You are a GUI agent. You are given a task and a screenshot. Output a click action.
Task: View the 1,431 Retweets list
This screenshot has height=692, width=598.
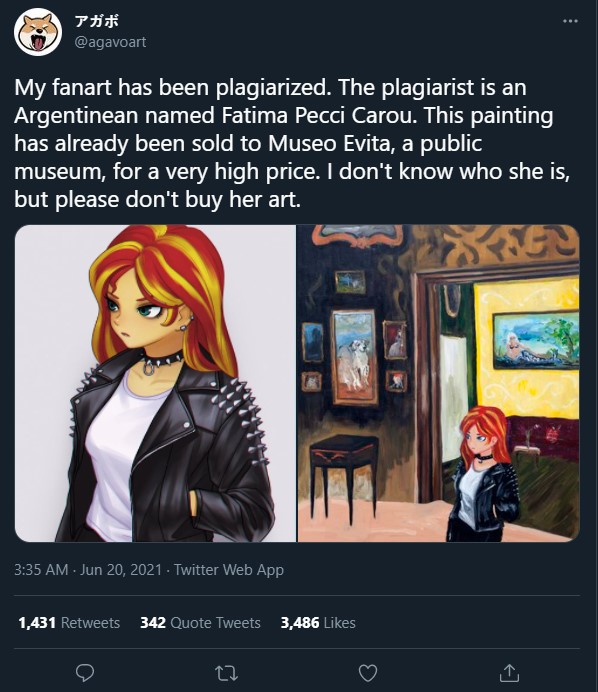69,623
